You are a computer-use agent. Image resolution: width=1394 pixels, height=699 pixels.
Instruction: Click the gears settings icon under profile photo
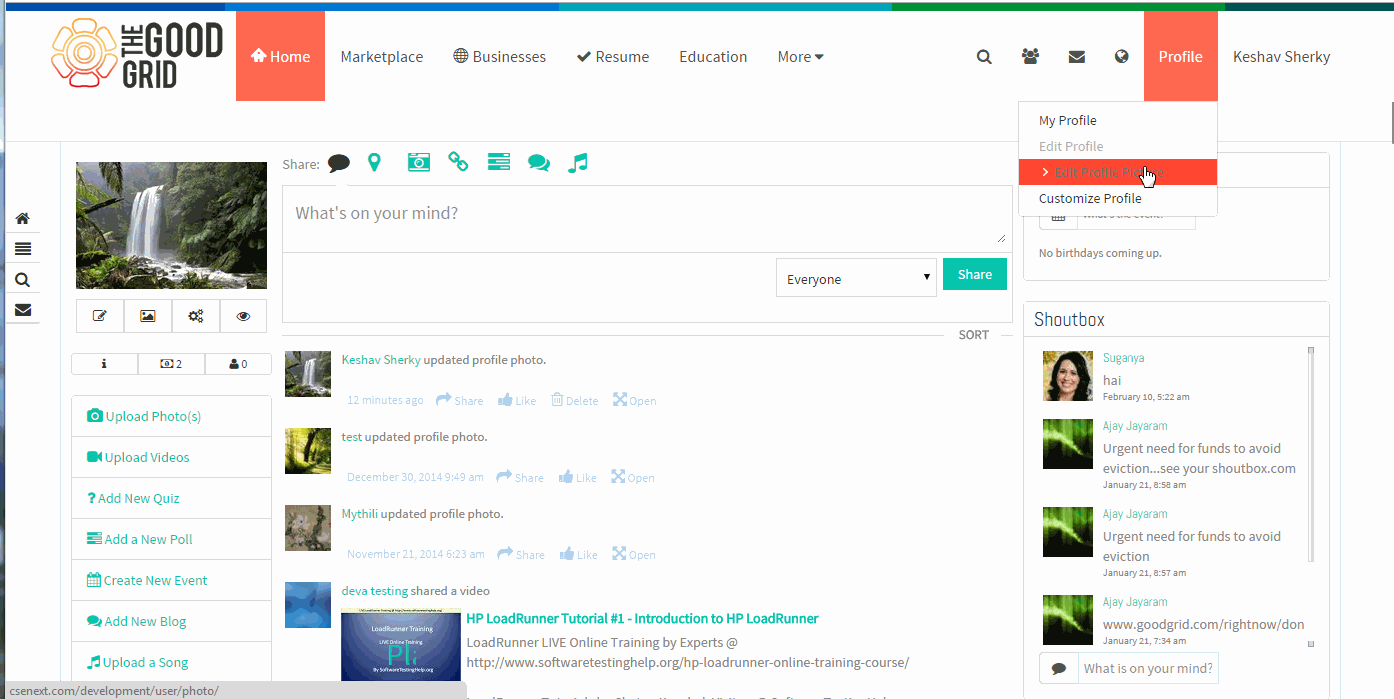point(196,316)
